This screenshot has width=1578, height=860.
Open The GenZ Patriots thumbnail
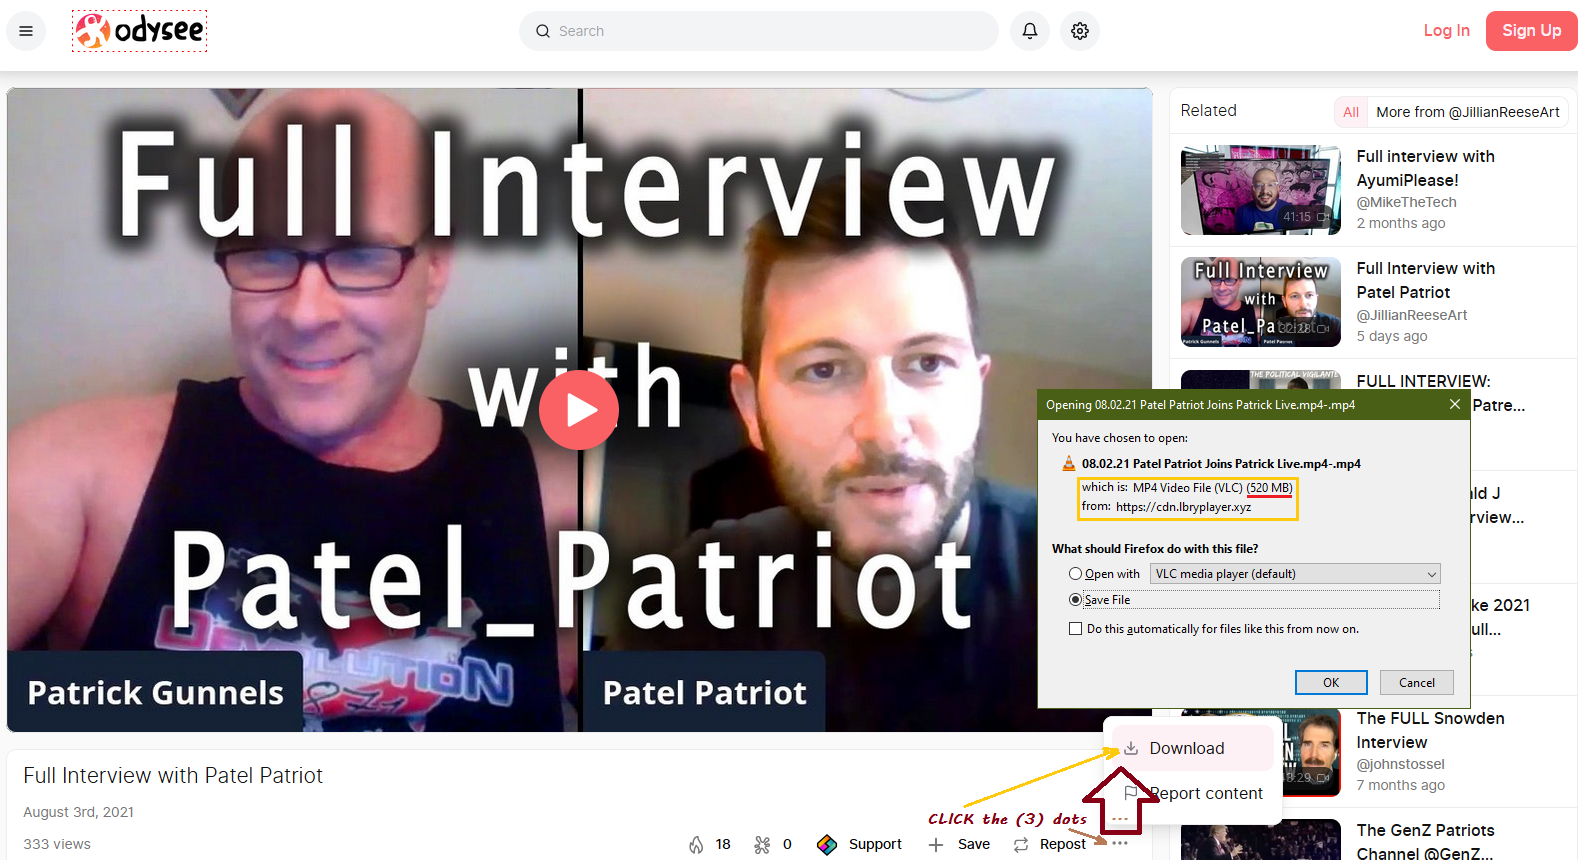click(x=1260, y=840)
